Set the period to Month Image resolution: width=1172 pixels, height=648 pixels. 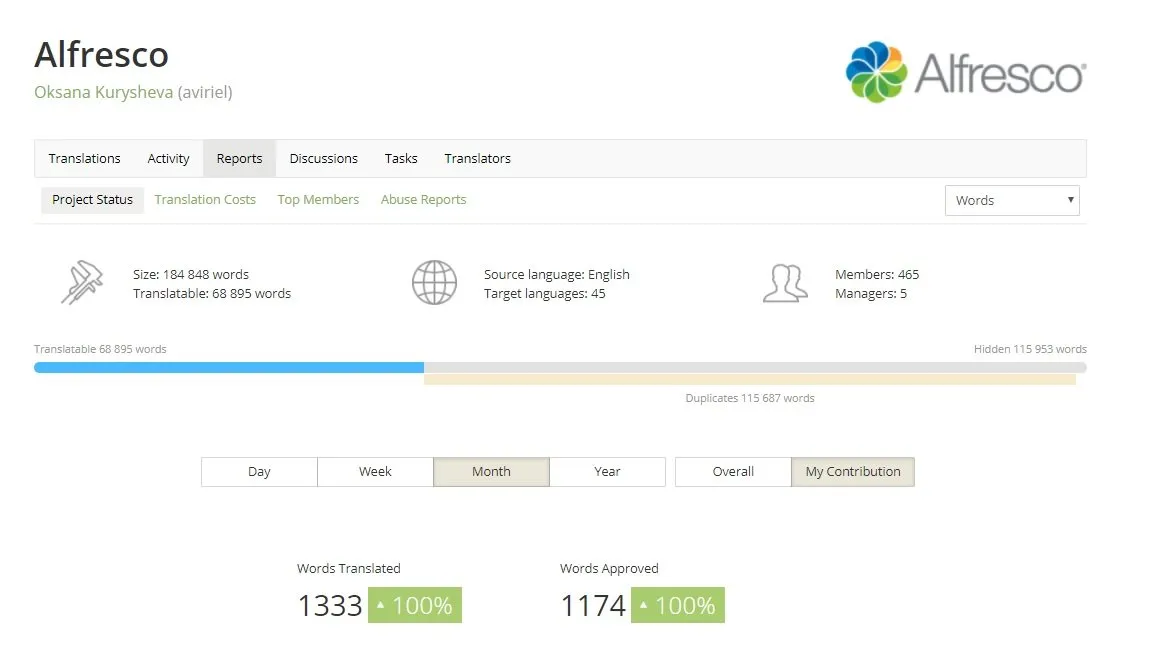pyautogui.click(x=491, y=472)
